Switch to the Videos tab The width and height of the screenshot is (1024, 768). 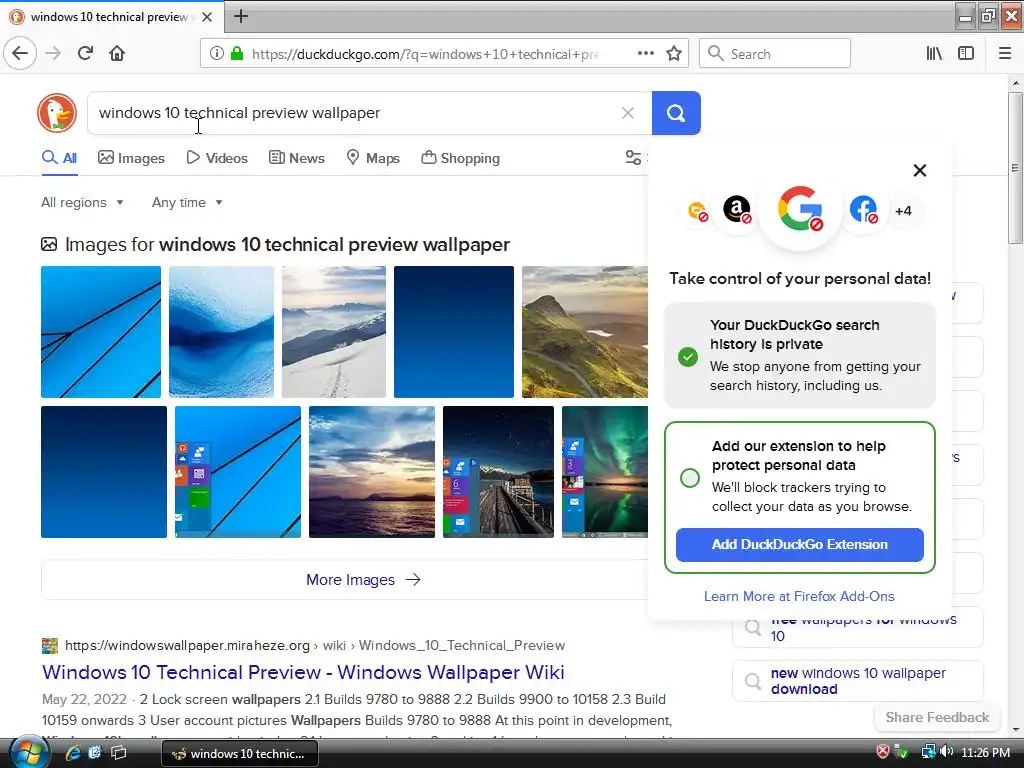[217, 158]
